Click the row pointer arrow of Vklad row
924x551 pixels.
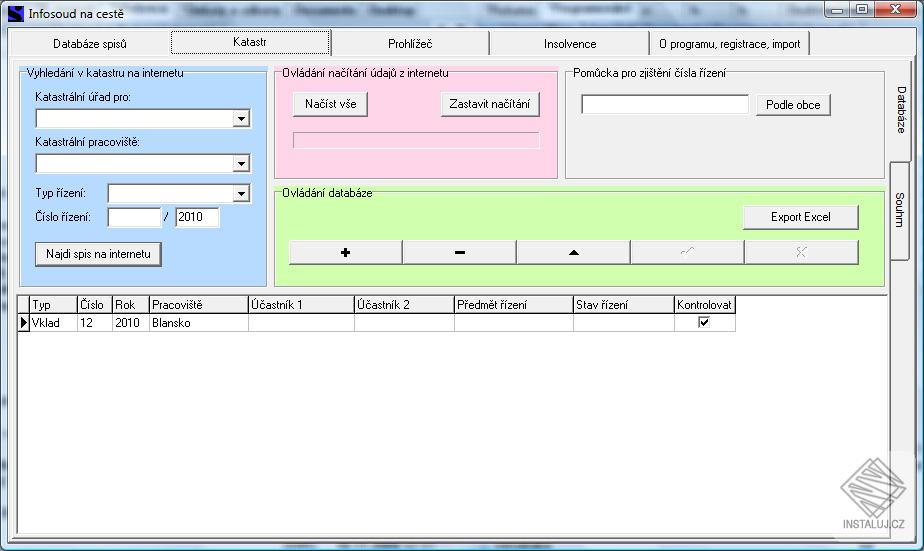click(x=24, y=322)
